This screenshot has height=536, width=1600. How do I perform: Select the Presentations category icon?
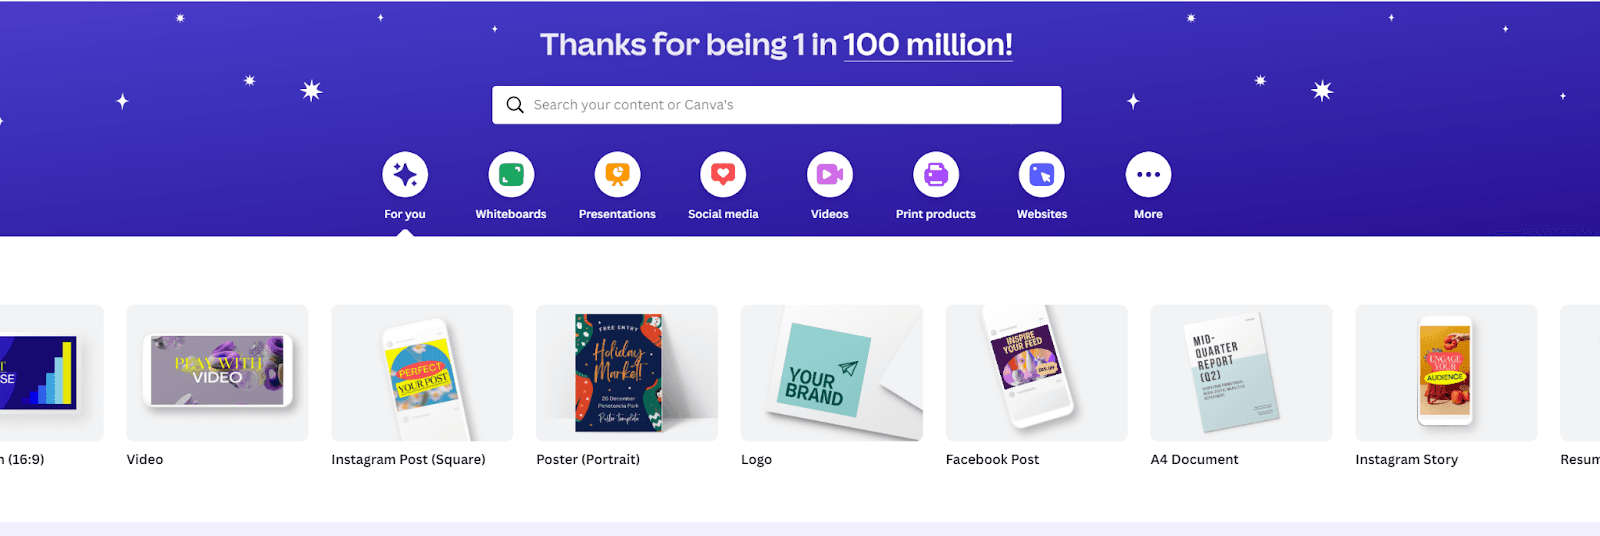[x=617, y=175]
